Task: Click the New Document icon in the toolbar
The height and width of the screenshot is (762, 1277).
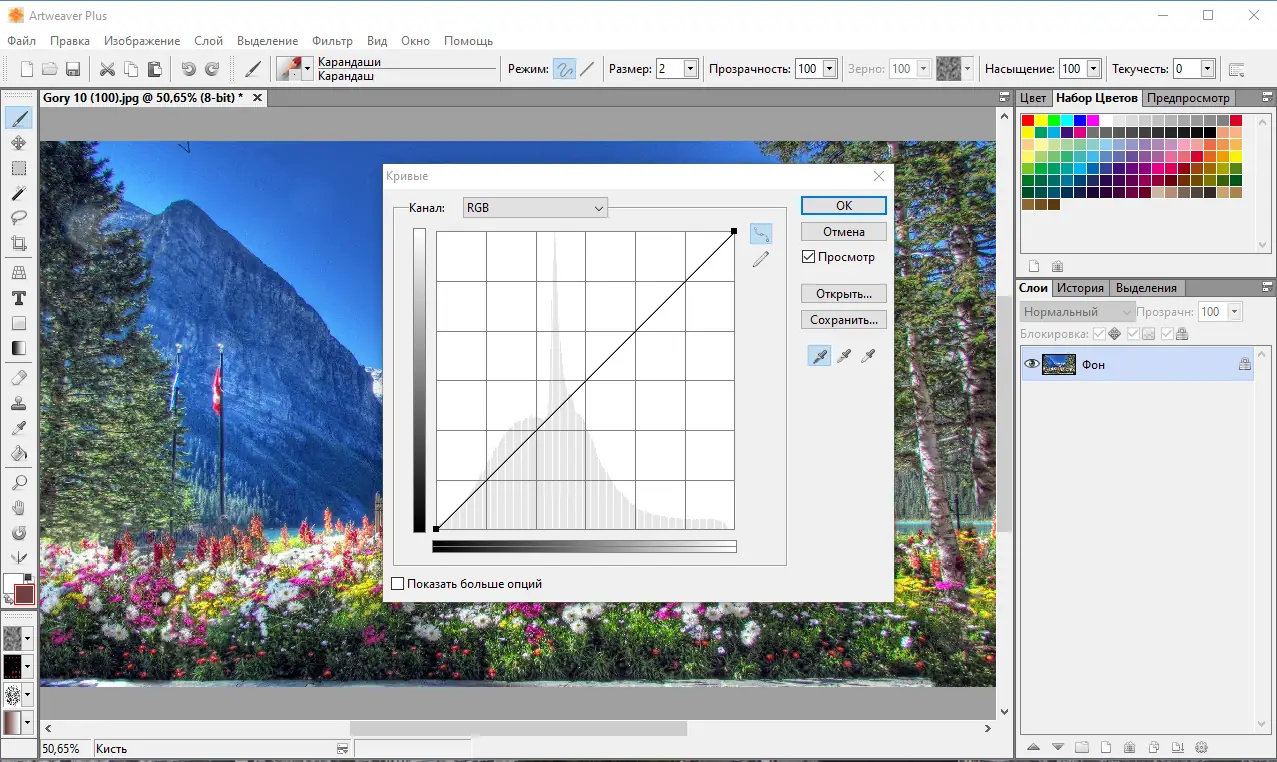Action: point(27,69)
